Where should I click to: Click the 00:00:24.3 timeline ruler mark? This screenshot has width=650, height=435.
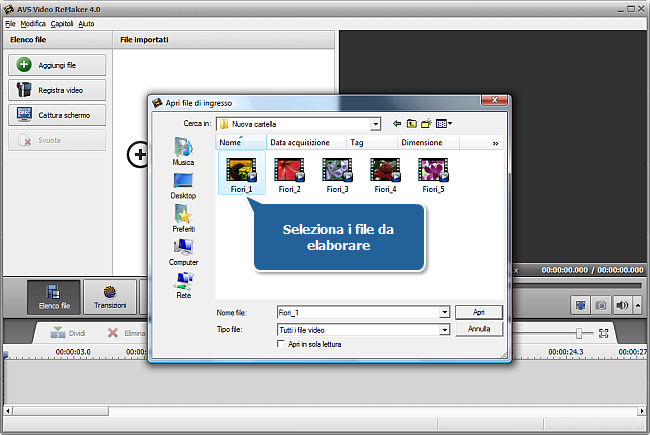click(x=565, y=352)
